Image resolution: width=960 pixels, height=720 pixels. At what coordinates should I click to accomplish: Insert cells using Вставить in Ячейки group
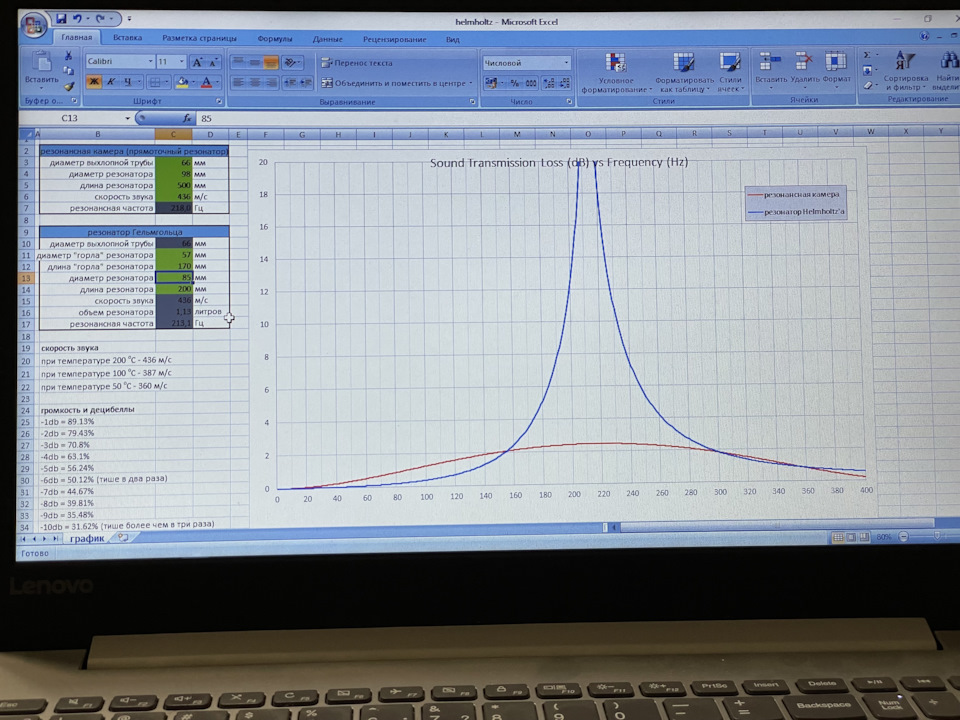tap(770, 68)
